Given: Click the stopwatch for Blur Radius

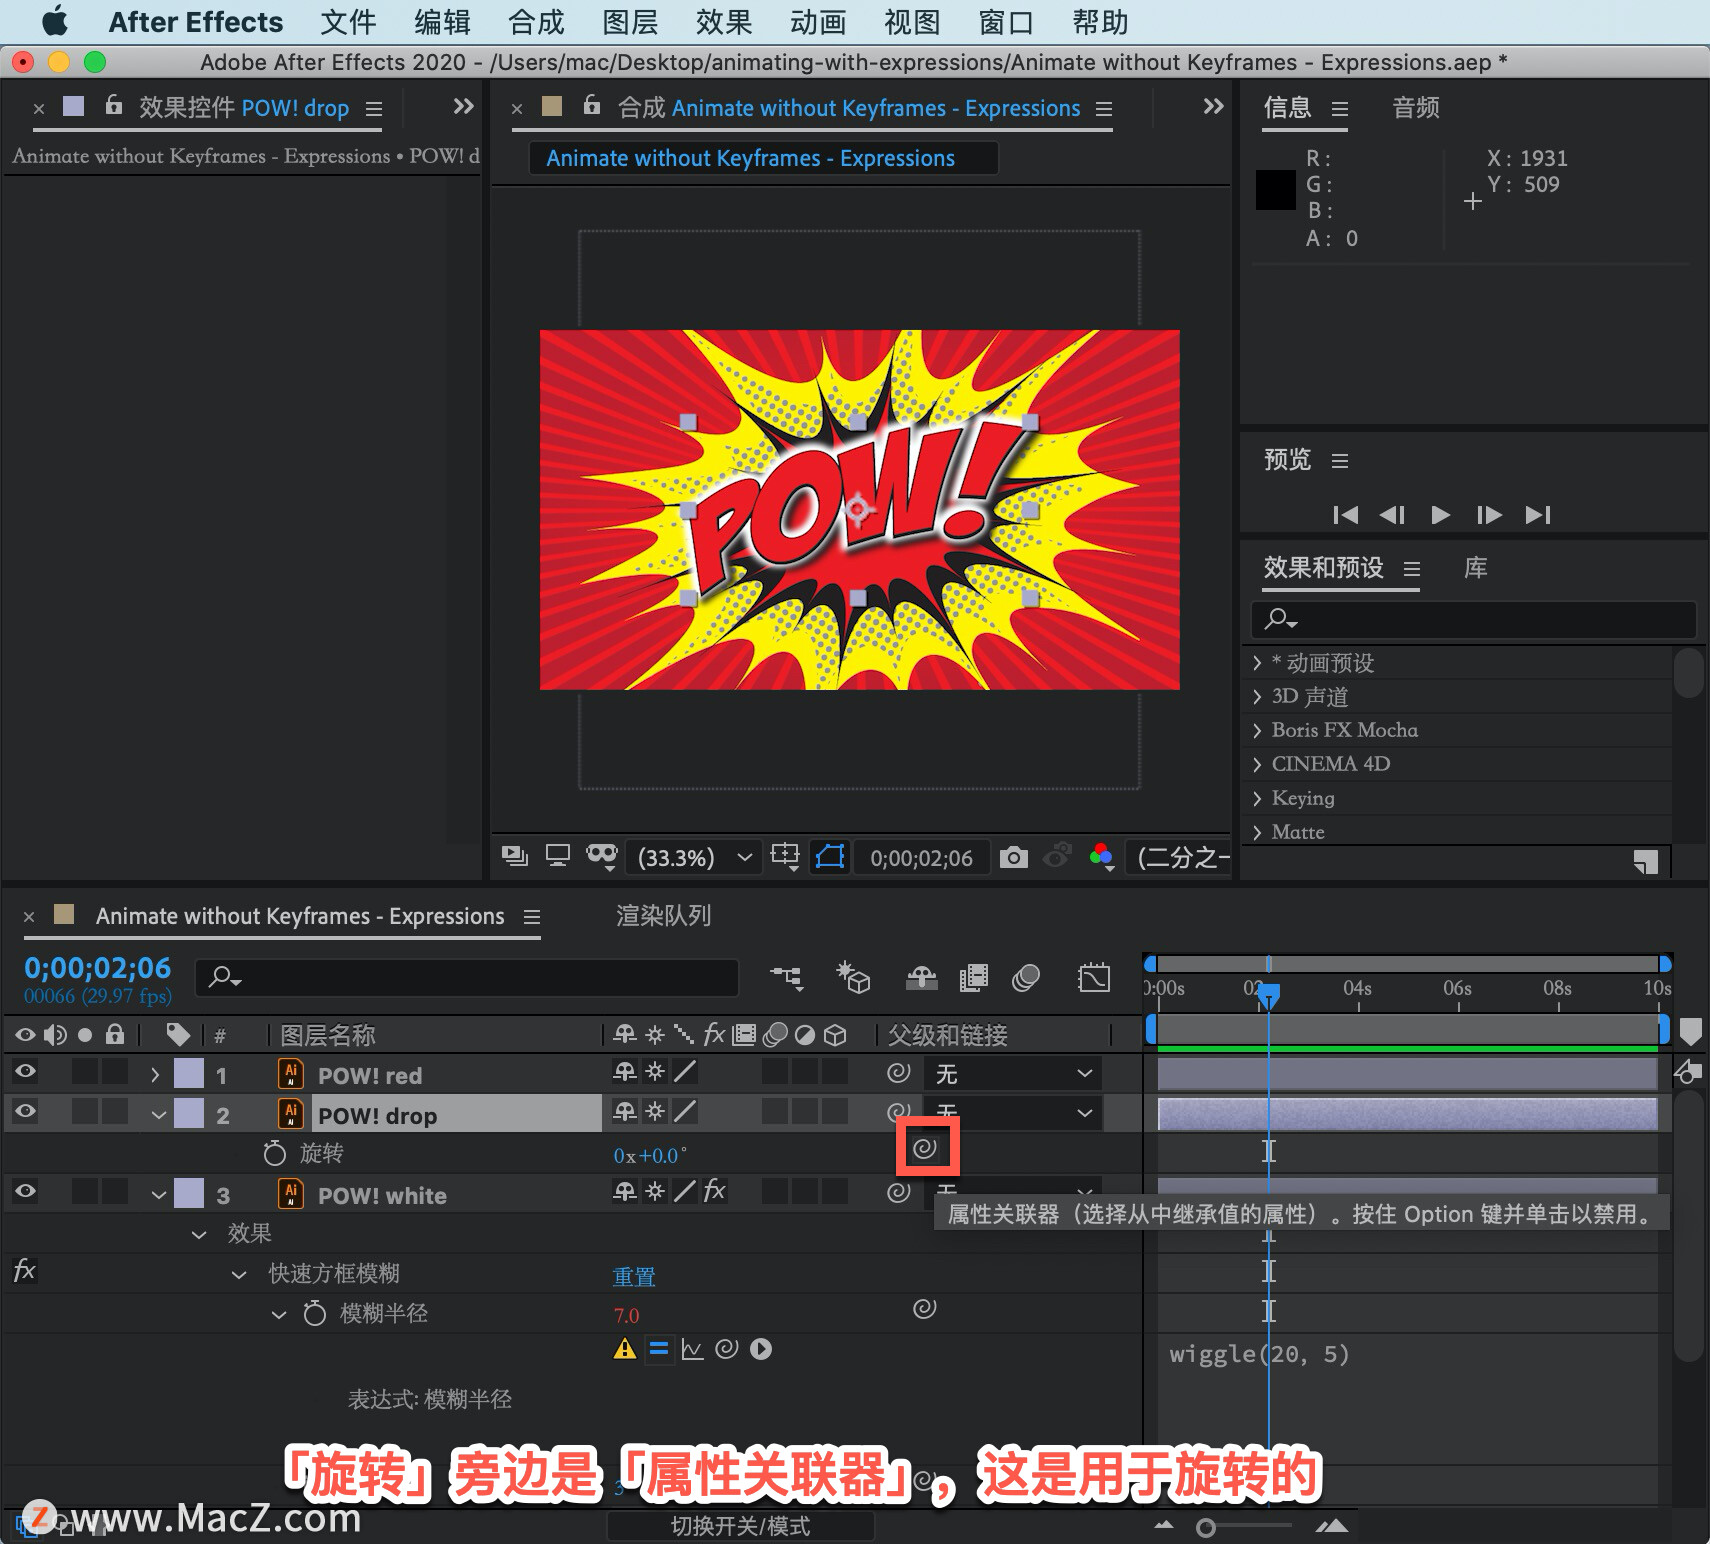Looking at the screenshot, I should [315, 1313].
